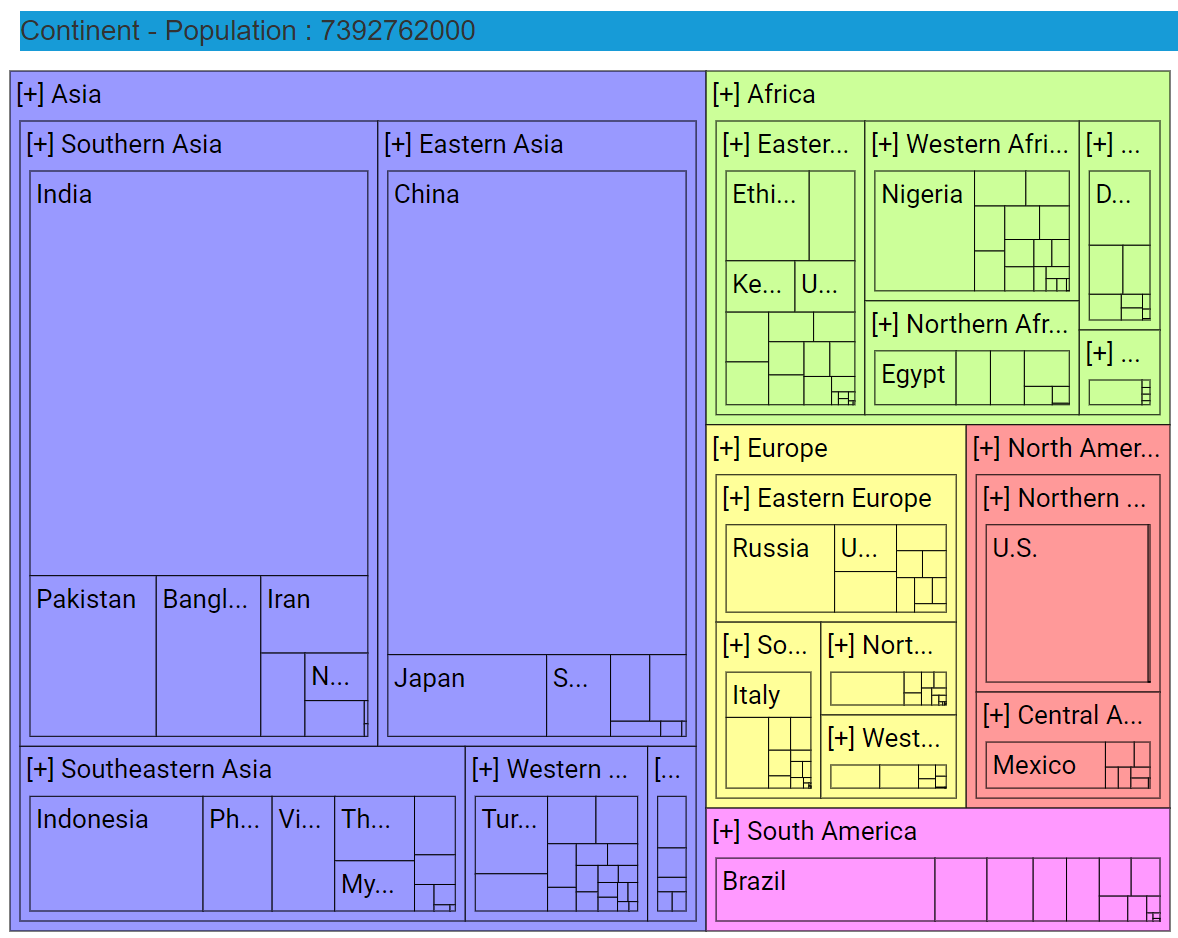Click the tile labeled N... in Southern Asia
Screen dimensions: 1178x938
pos(336,677)
